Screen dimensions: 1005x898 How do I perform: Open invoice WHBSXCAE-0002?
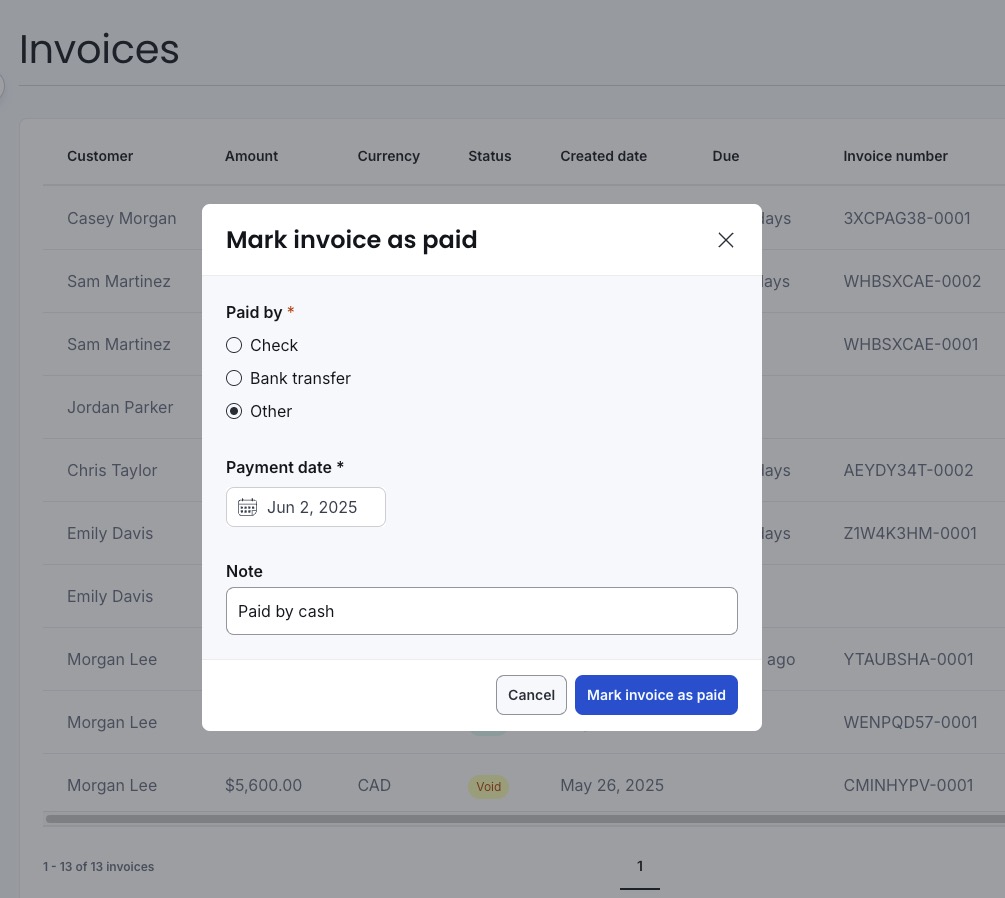(912, 281)
